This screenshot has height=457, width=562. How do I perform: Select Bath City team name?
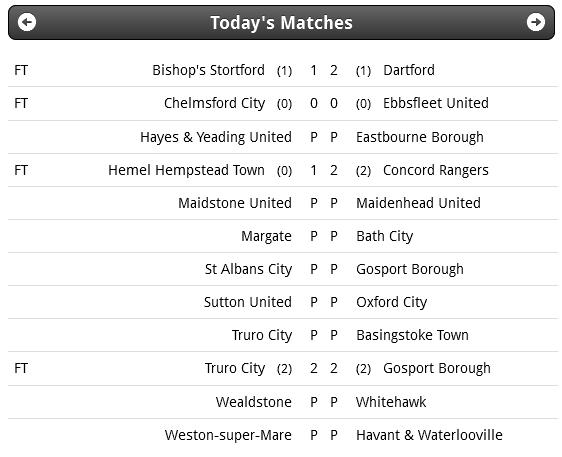384,237
